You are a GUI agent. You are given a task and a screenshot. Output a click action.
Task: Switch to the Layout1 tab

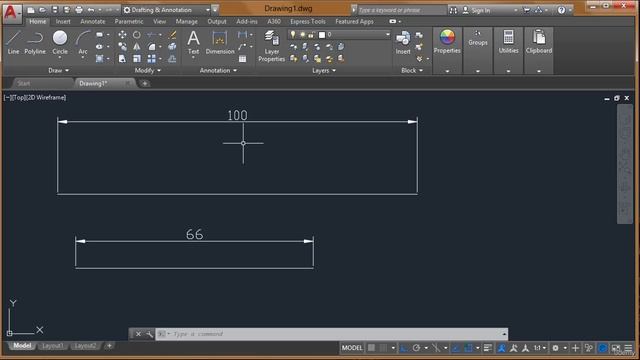pyautogui.click(x=53, y=346)
